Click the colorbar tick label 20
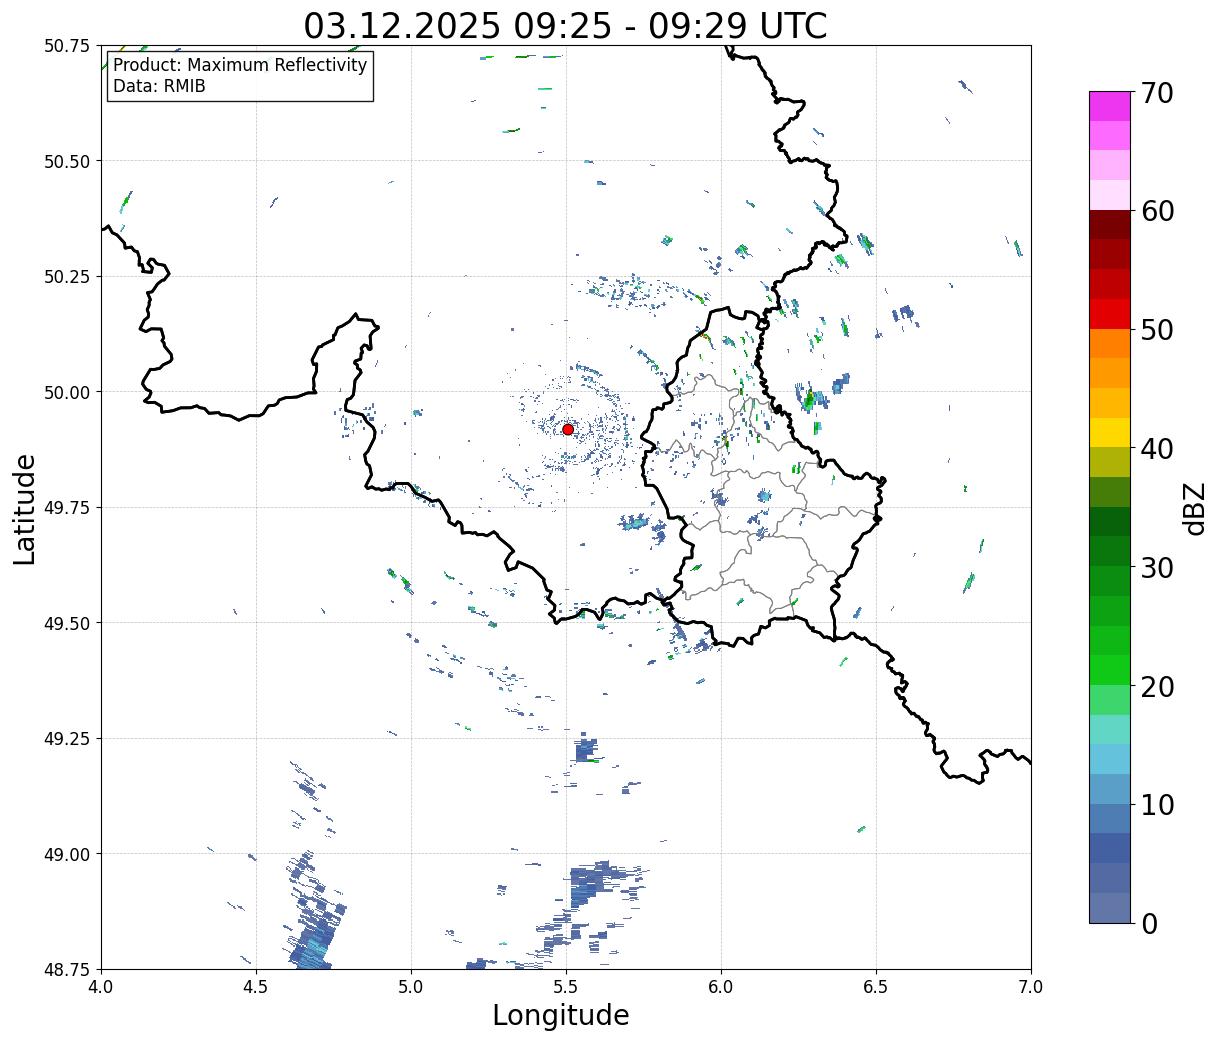 [1157, 686]
